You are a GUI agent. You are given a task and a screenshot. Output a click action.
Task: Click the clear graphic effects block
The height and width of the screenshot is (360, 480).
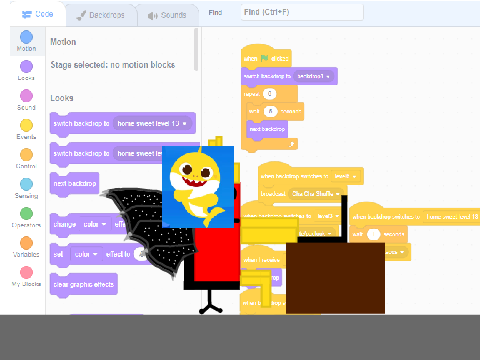(x=84, y=284)
